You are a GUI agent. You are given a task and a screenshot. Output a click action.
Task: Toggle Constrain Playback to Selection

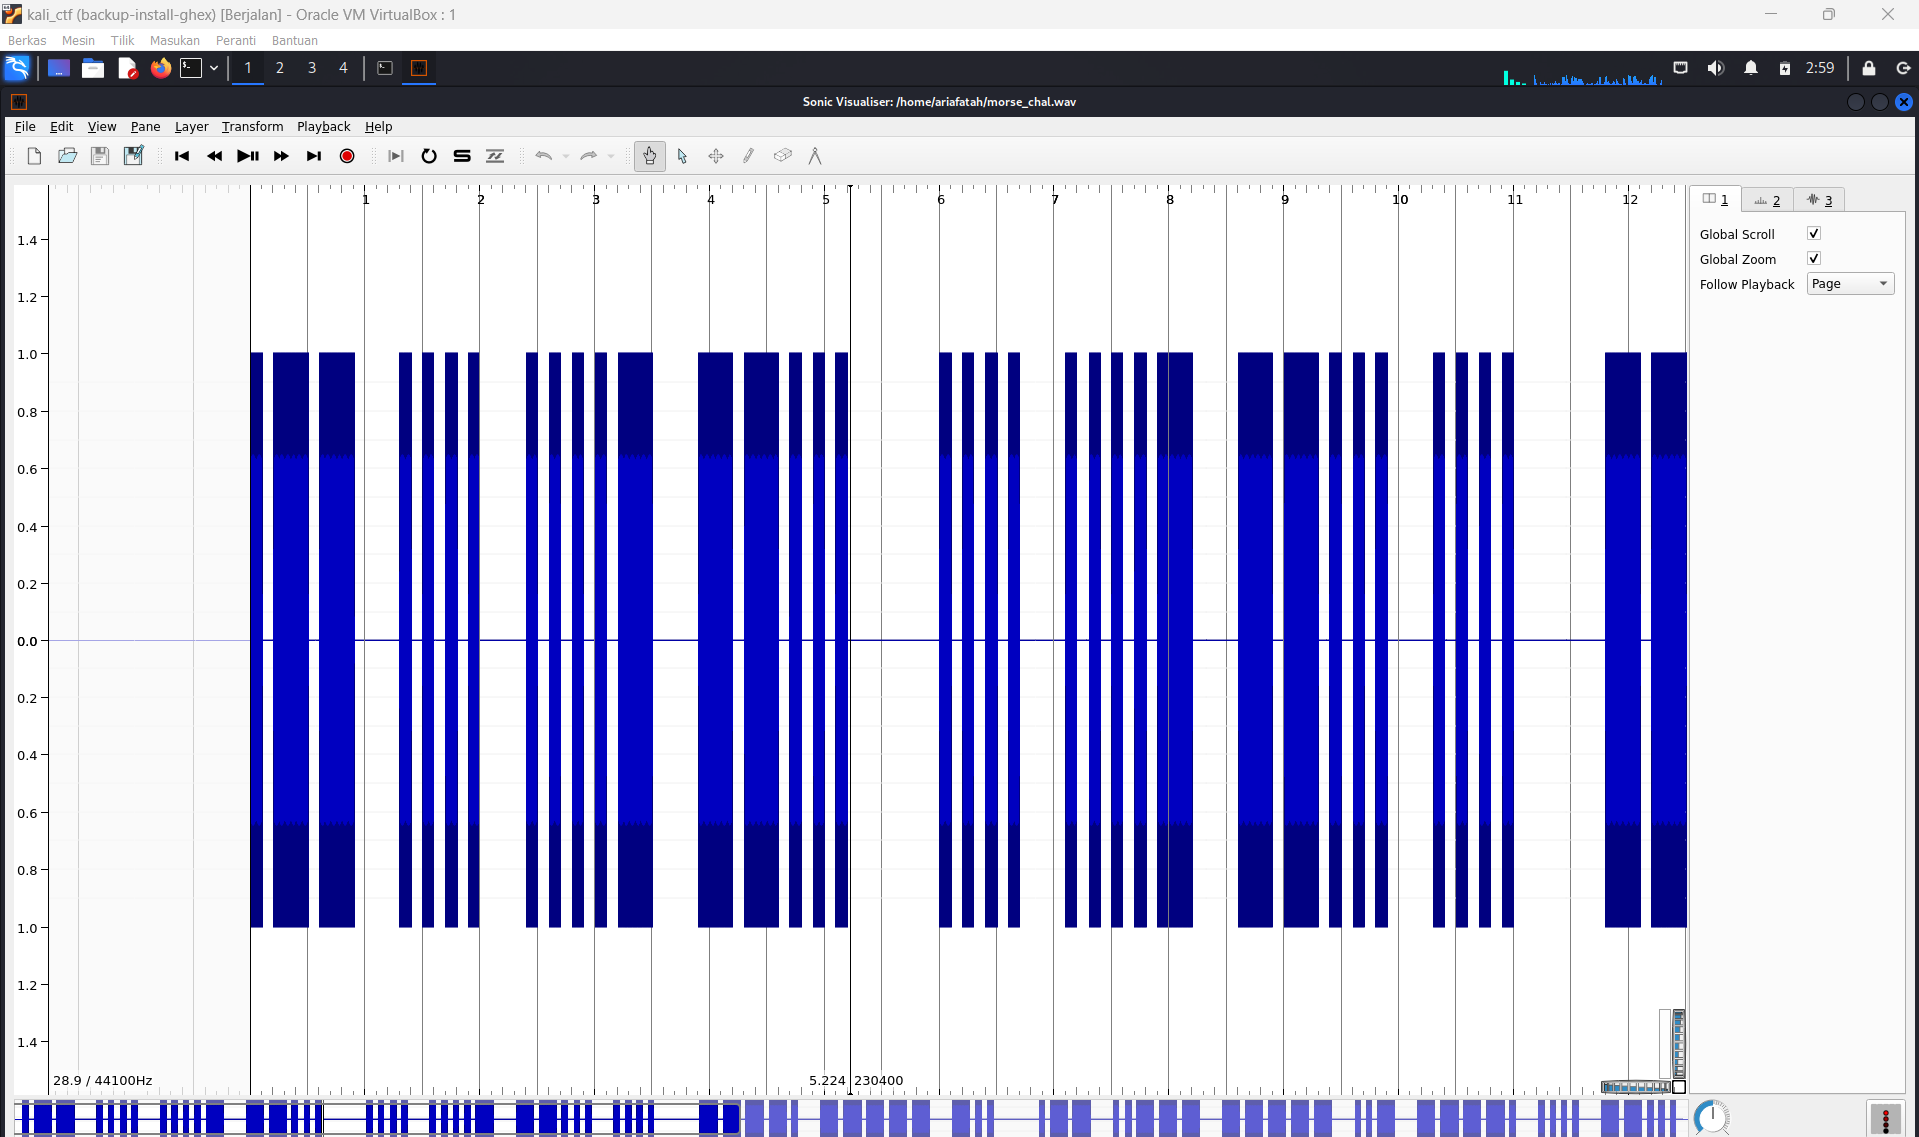[396, 156]
